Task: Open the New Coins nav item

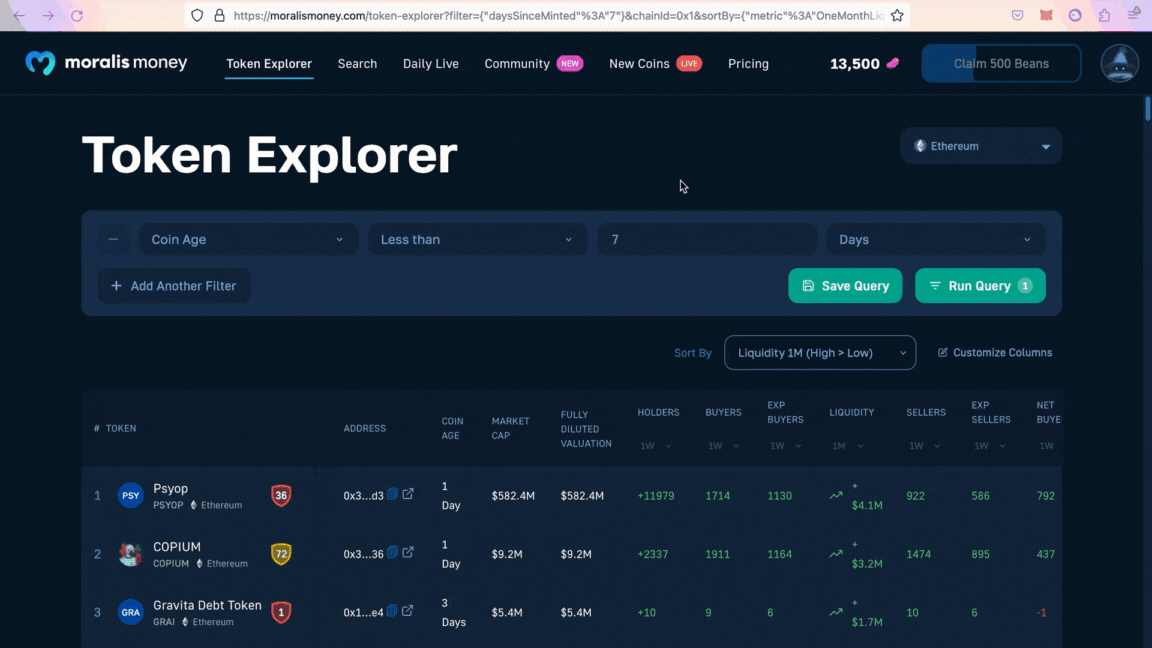Action: (655, 64)
